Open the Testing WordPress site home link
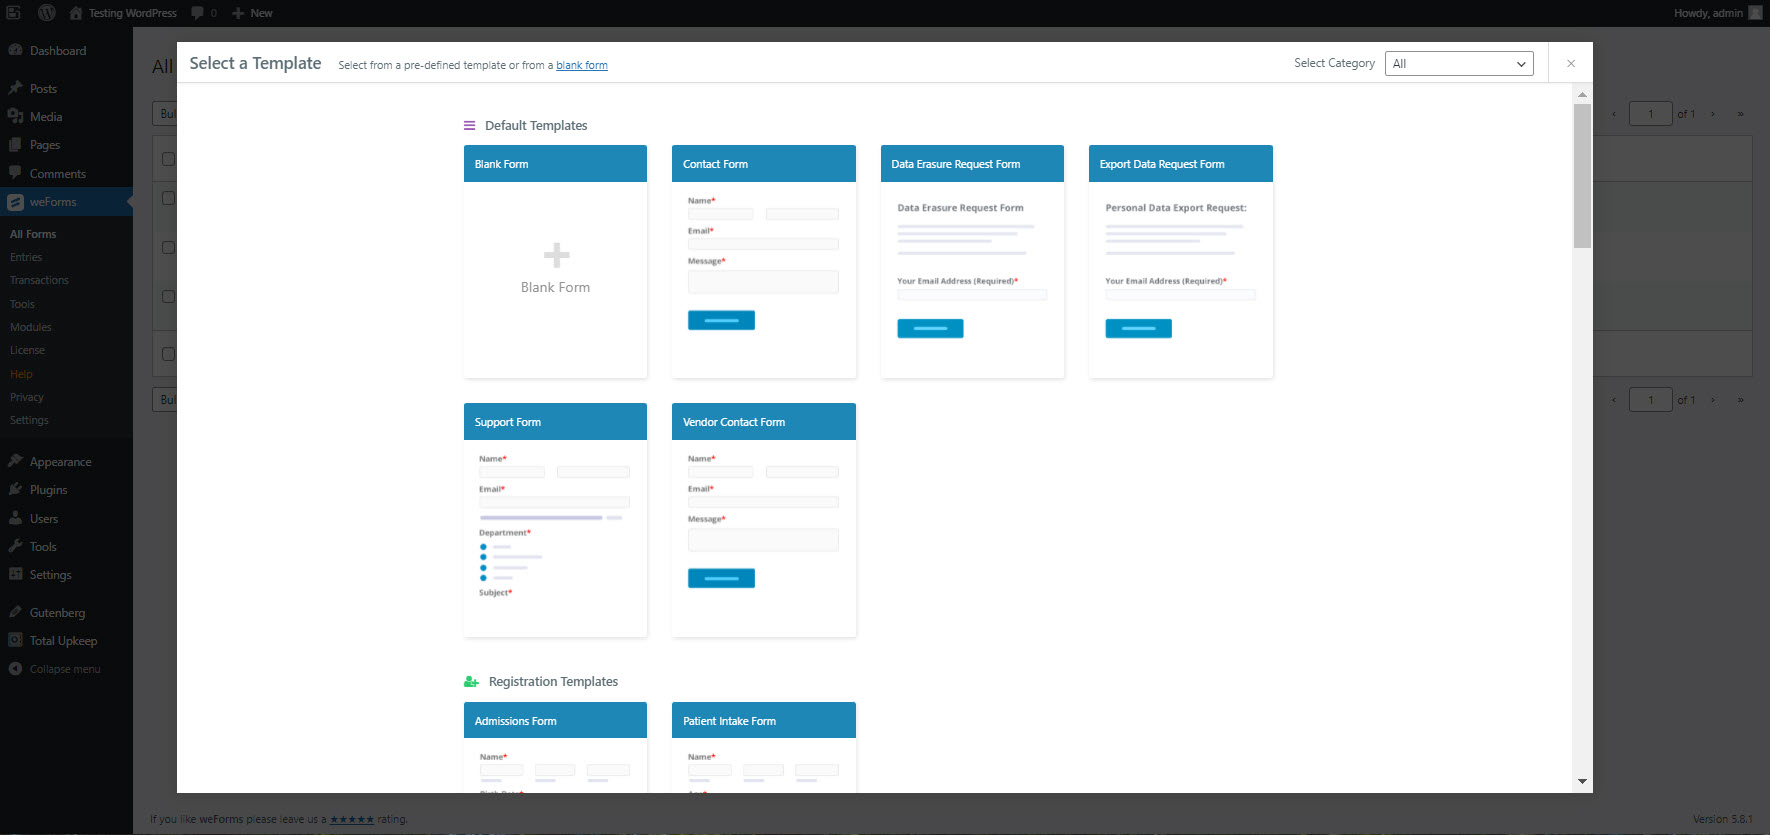The image size is (1770, 835). coord(123,13)
